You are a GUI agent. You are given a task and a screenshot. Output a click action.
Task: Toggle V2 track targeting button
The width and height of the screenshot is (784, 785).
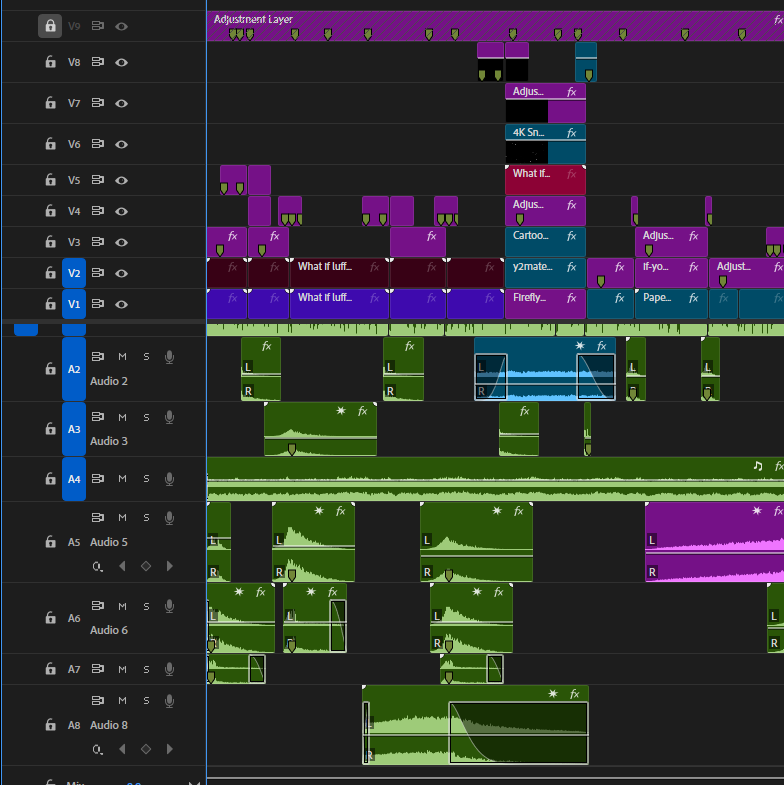(x=74, y=273)
